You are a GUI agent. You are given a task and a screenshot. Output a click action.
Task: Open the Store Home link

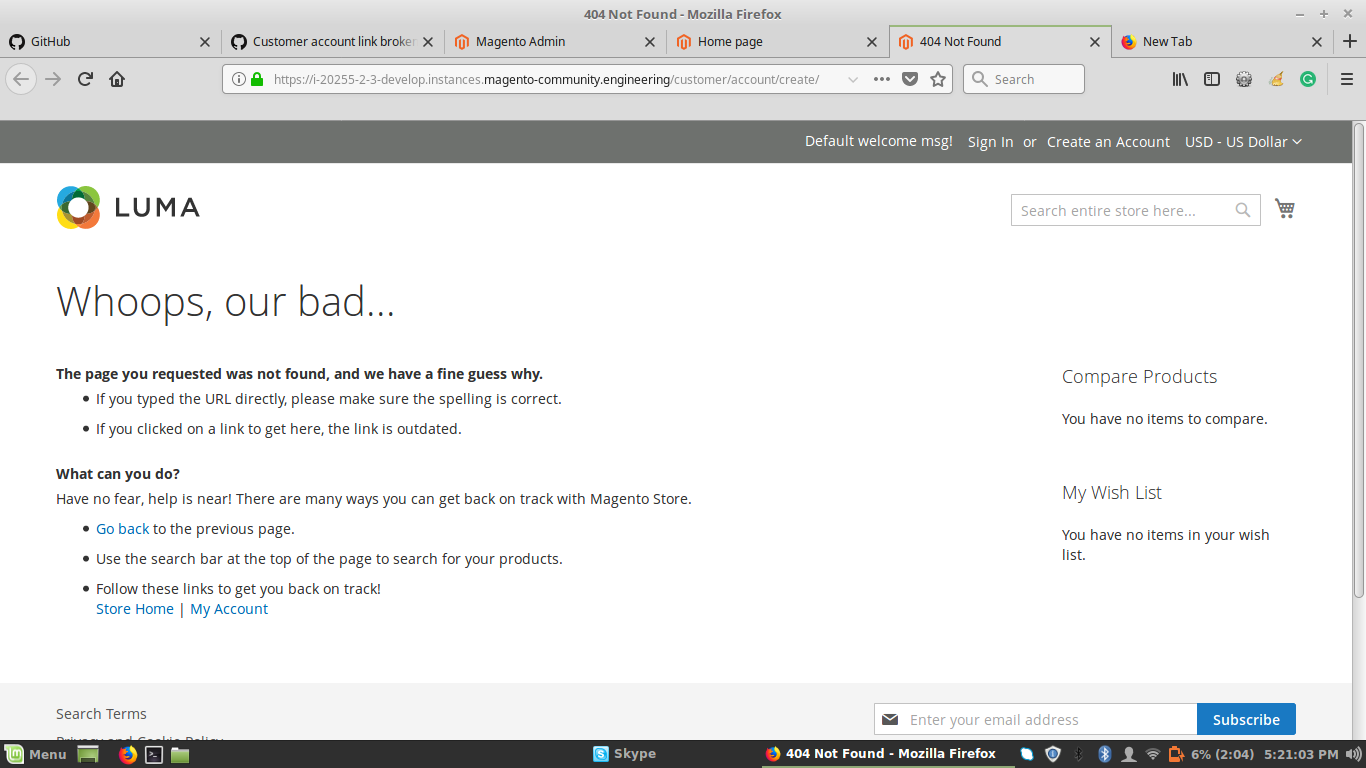(x=135, y=609)
